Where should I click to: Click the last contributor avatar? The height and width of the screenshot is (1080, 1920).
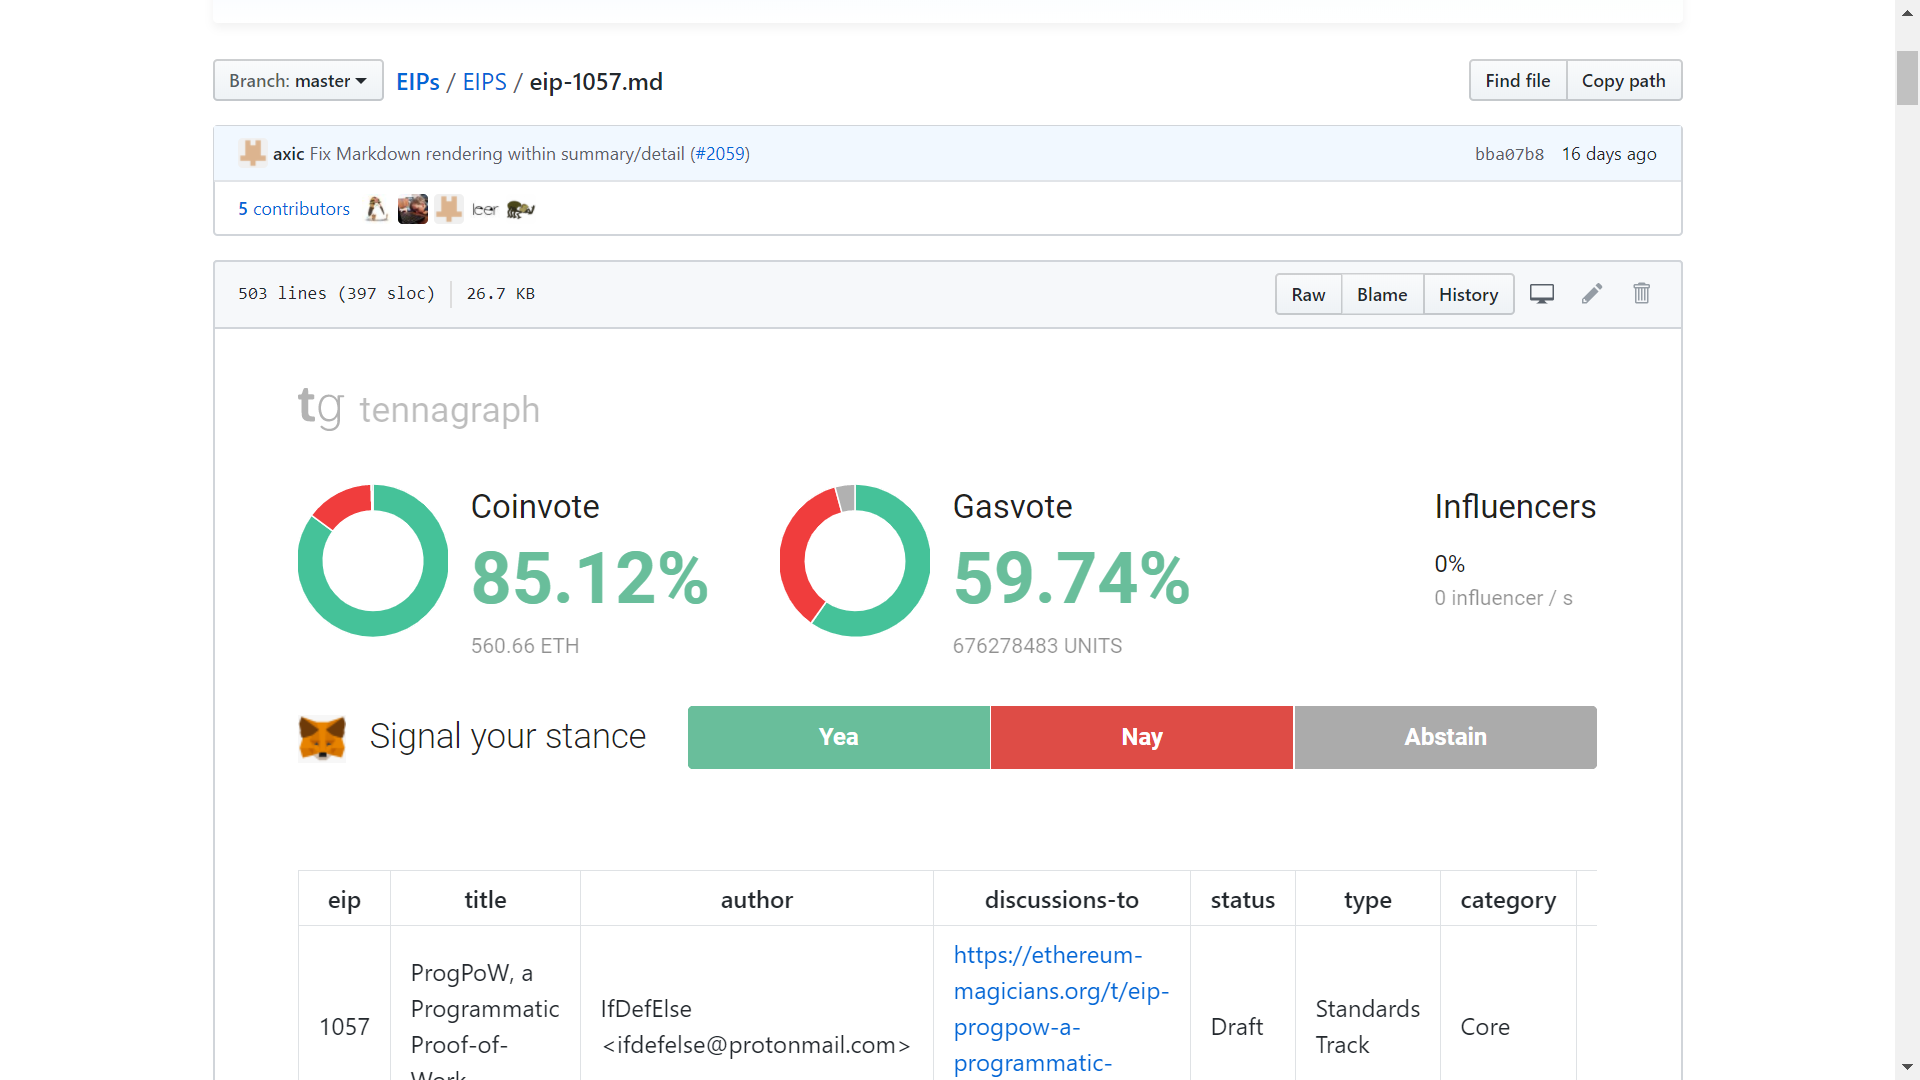520,209
